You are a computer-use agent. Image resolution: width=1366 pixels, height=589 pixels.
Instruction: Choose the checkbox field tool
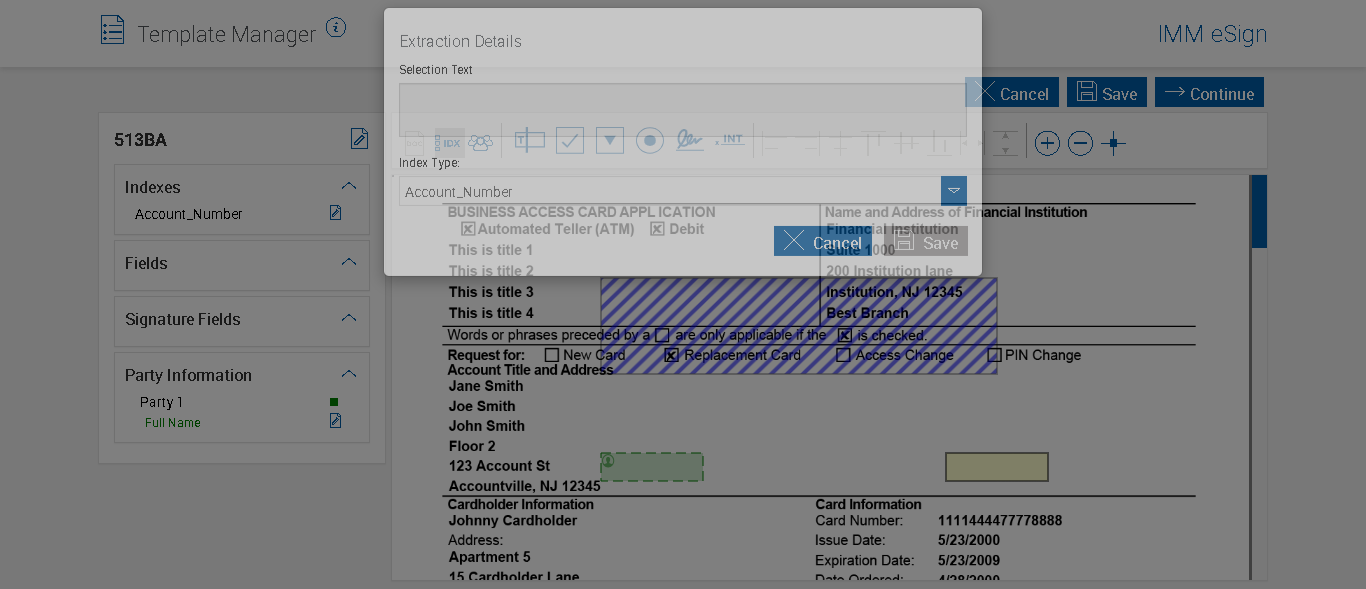(x=570, y=141)
